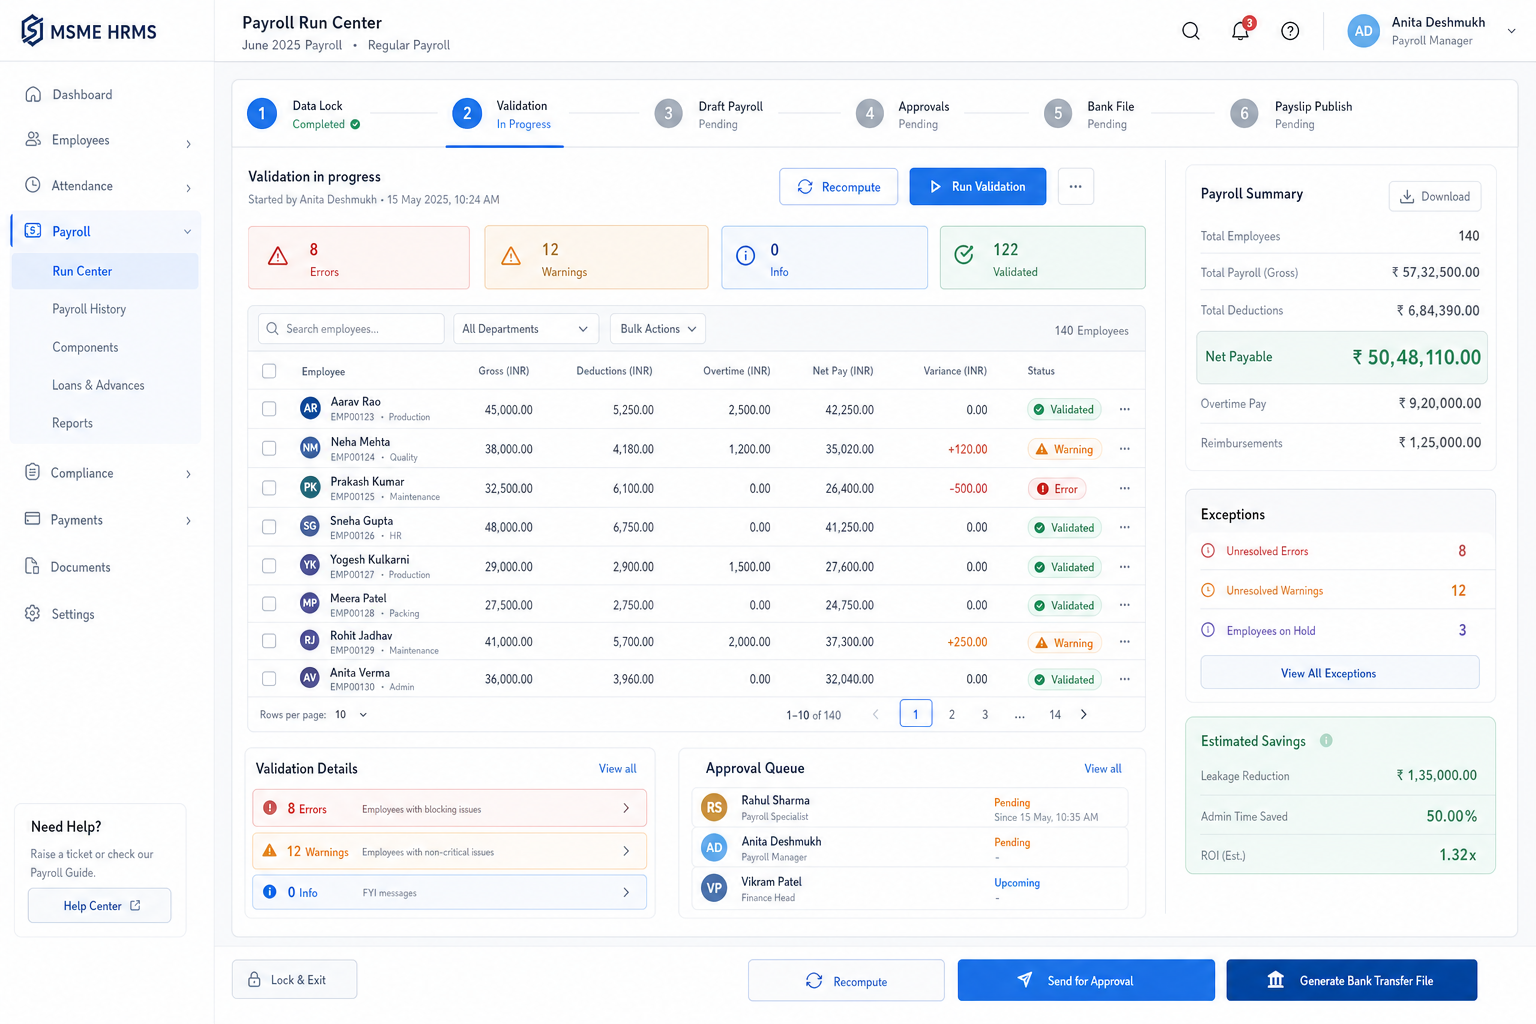Click the search magnifier icon in header
This screenshot has height=1024, width=1536.
1190,31
